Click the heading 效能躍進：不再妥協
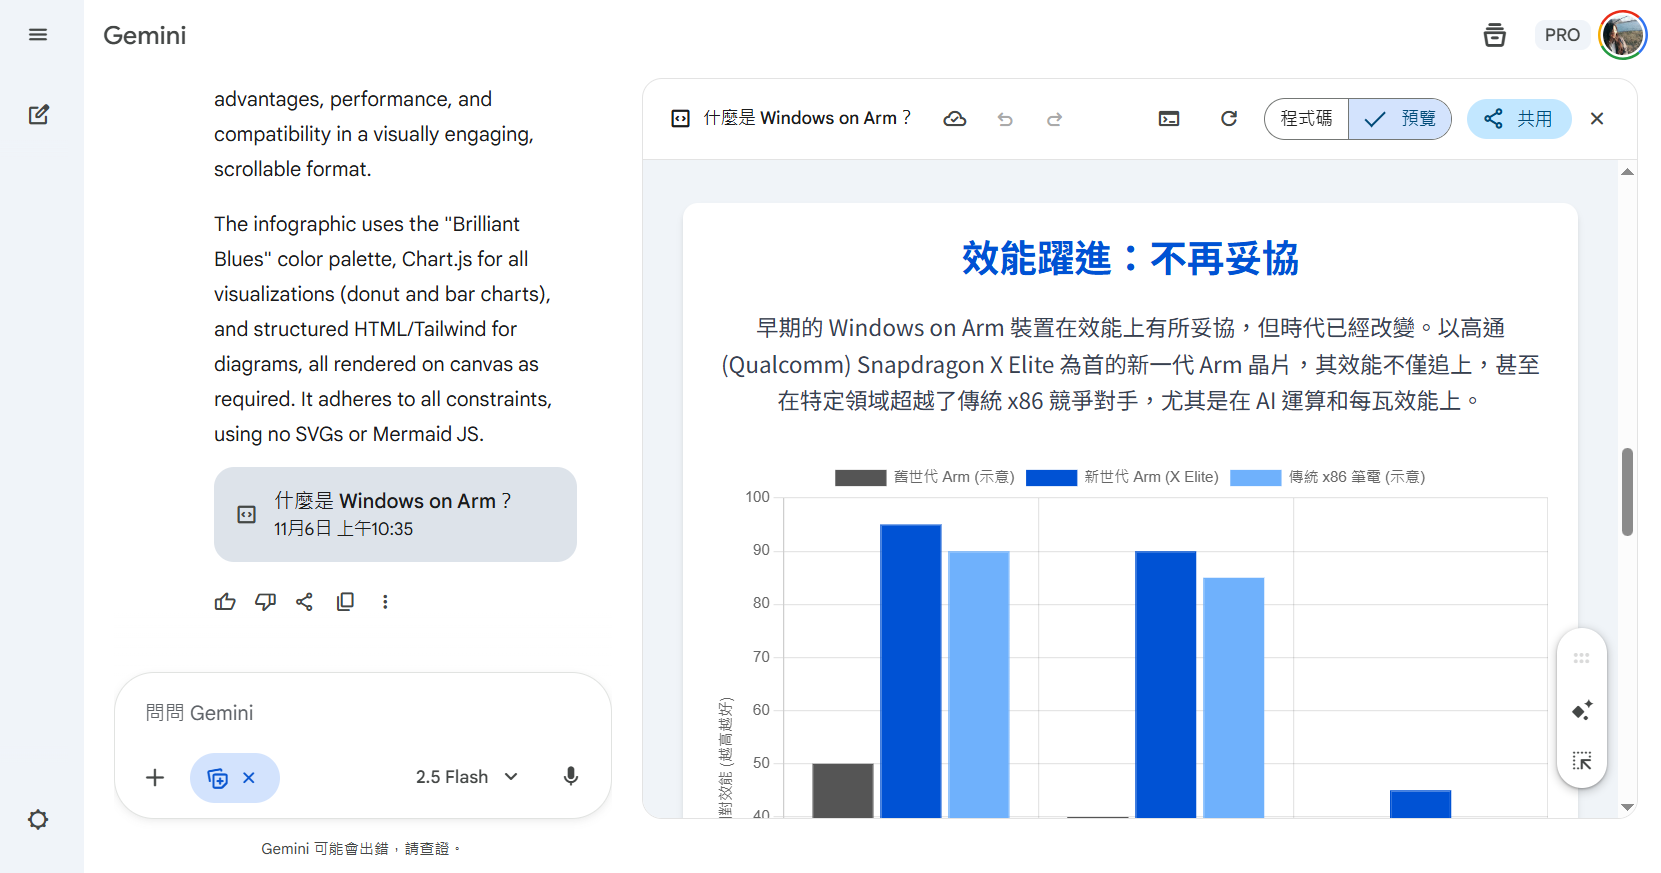 click(x=1130, y=259)
